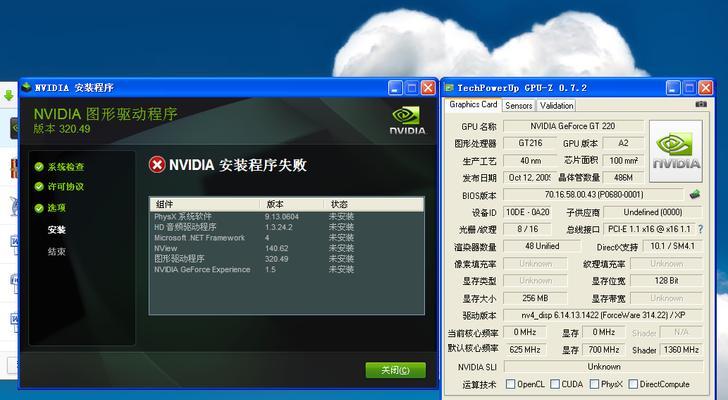728x400 pixels.
Task: Click the camera screenshot icon in GPU-Z
Action: [x=701, y=104]
